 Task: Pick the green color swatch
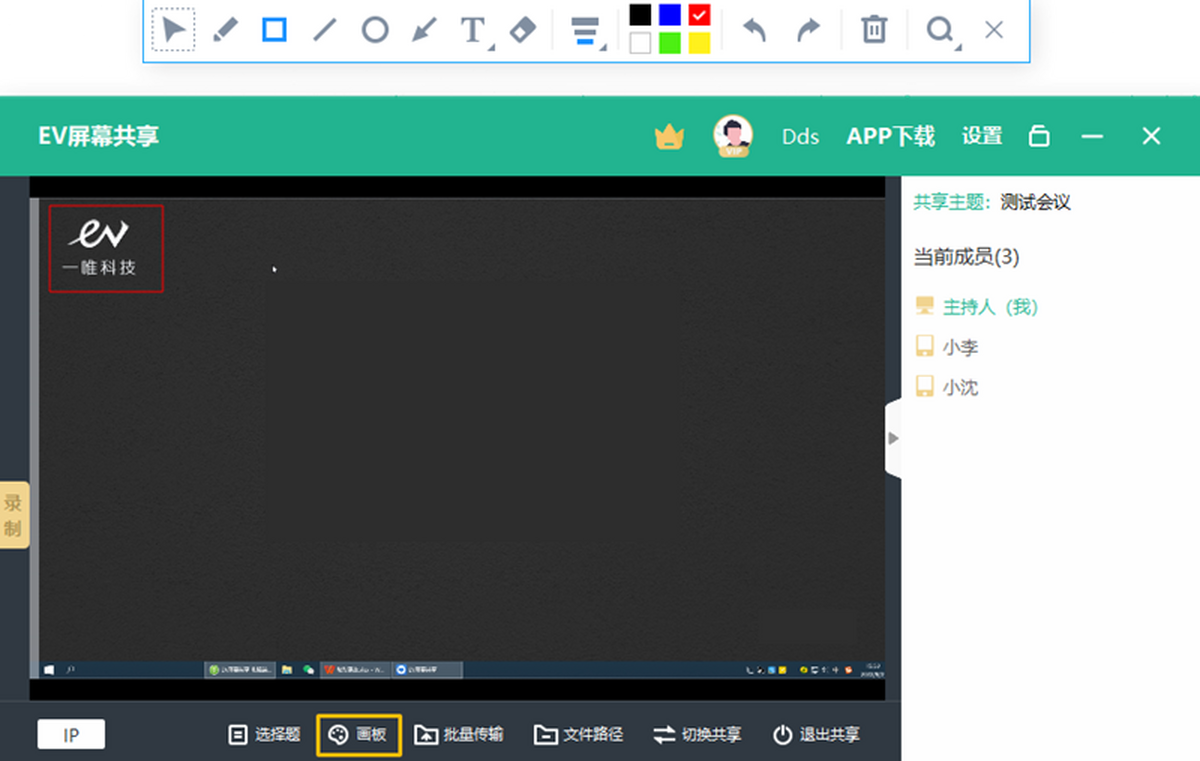(670, 43)
